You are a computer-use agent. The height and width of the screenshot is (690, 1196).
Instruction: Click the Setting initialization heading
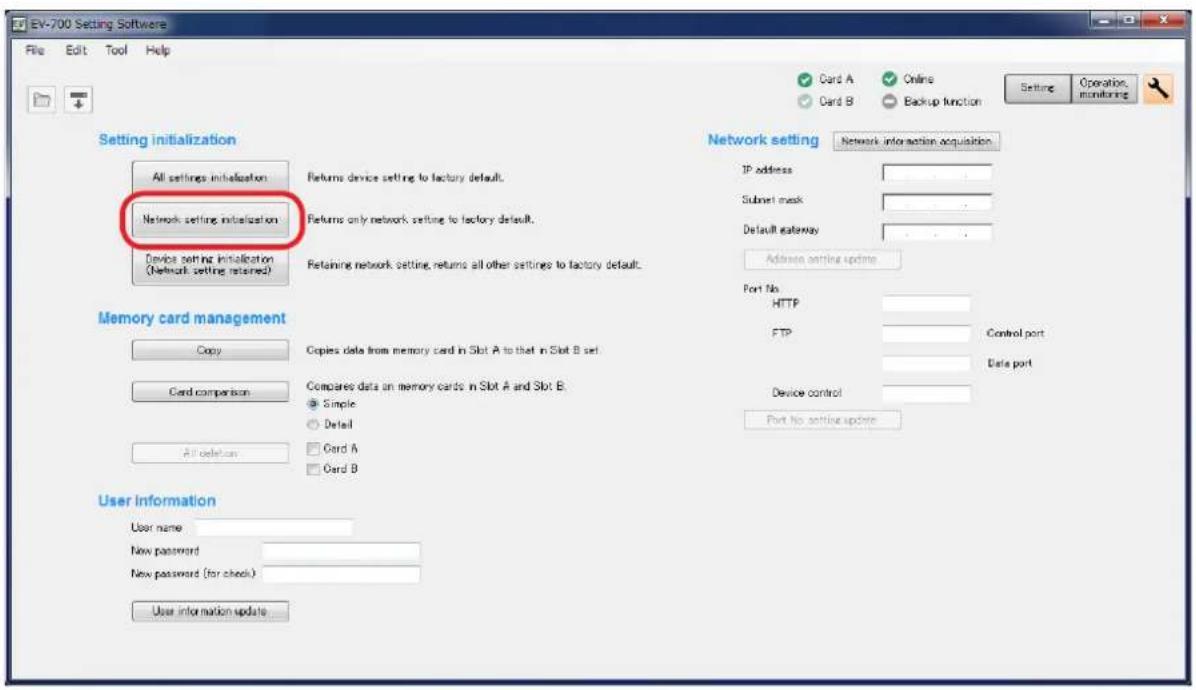167,140
